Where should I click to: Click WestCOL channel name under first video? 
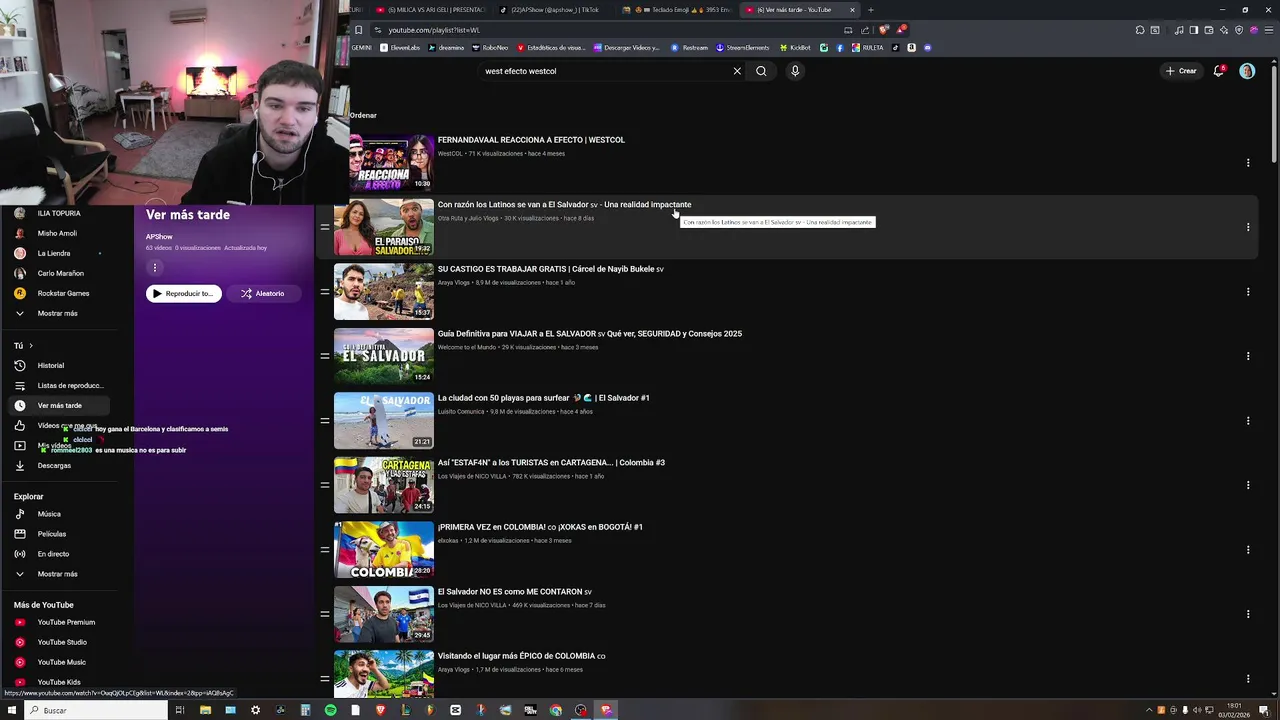[450, 154]
